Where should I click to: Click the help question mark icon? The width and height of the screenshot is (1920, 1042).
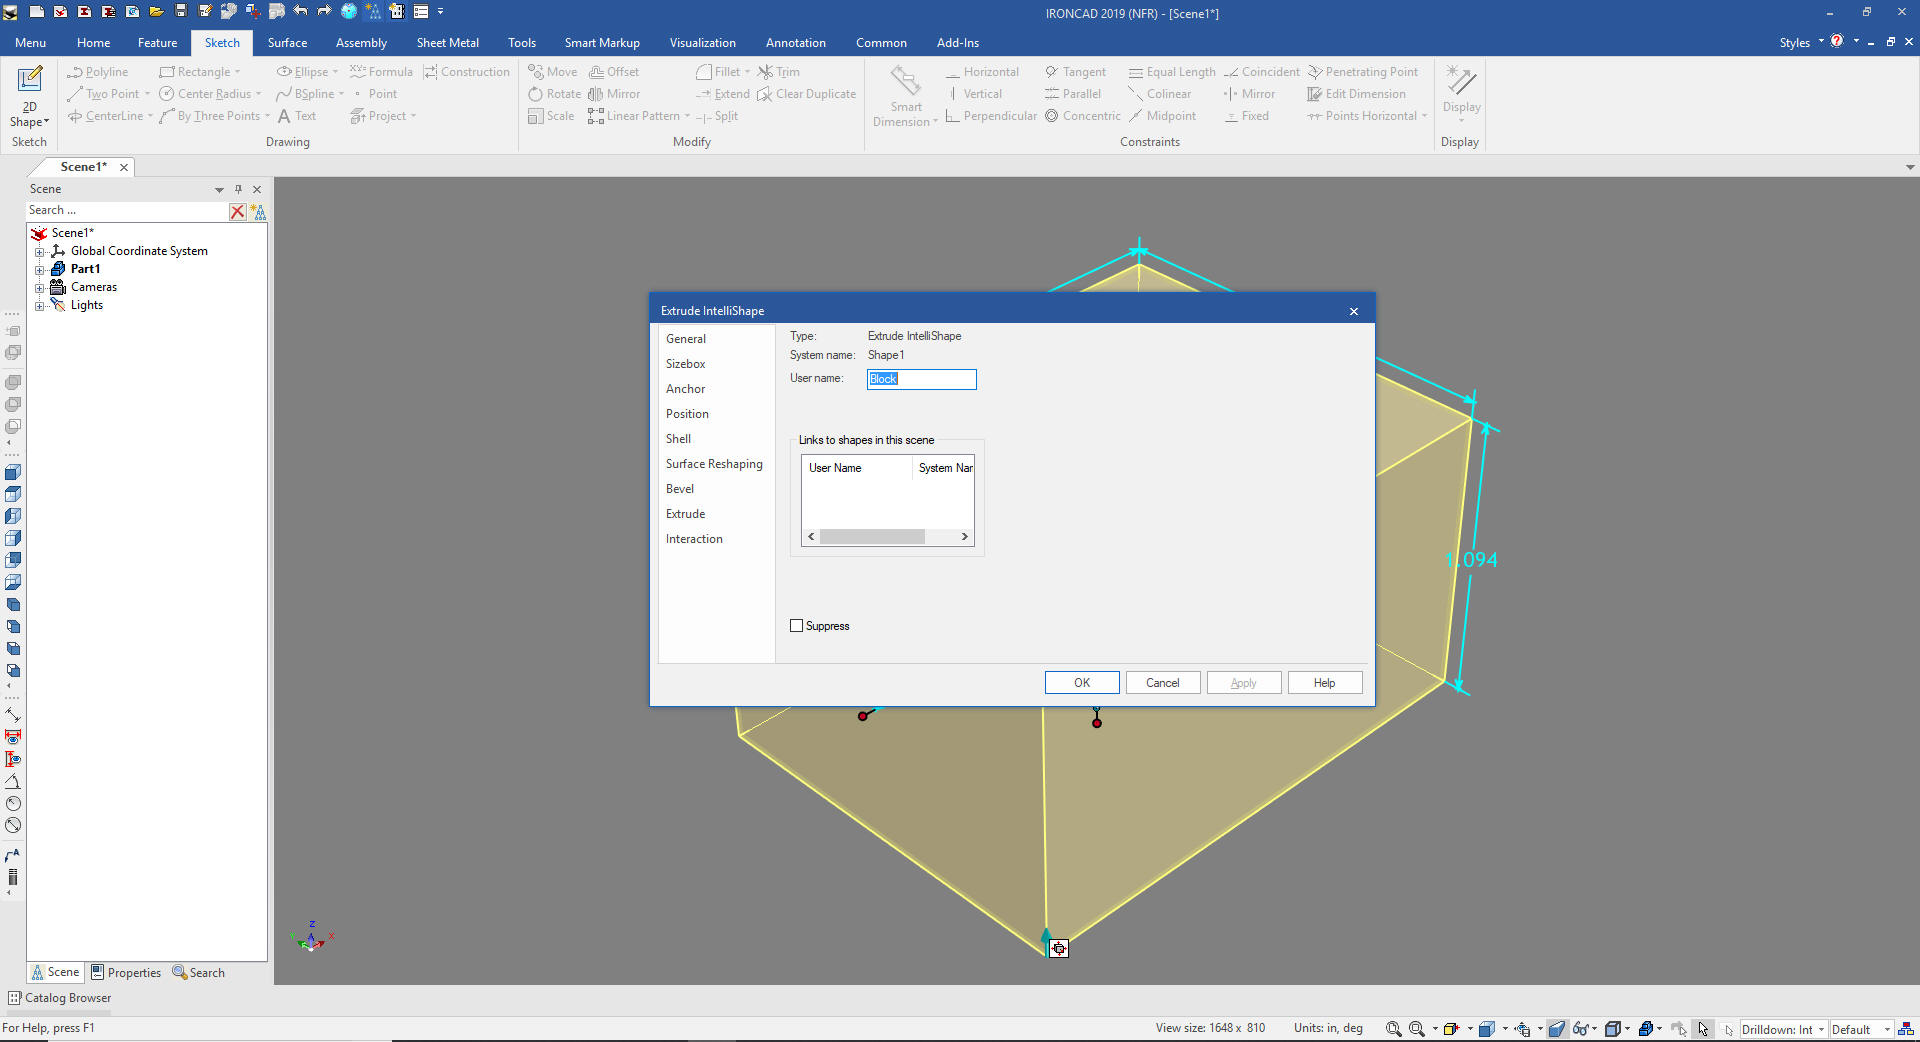pyautogui.click(x=1837, y=42)
